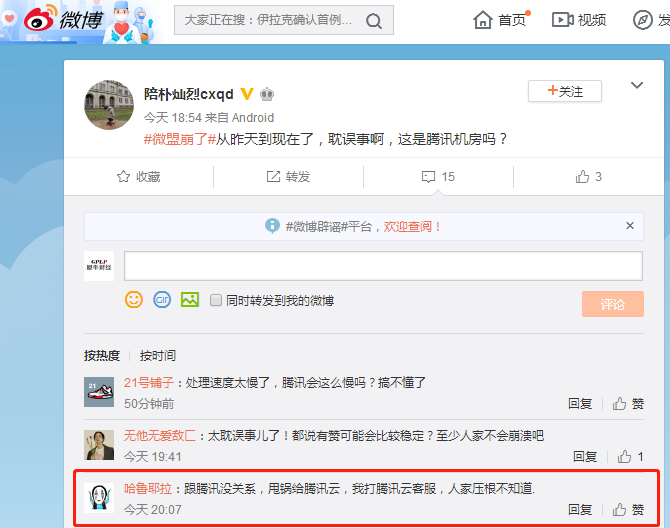The image size is (670, 528).
Task: Open 哈鲁耶拉 commenter avatar
Action: (x=99, y=498)
